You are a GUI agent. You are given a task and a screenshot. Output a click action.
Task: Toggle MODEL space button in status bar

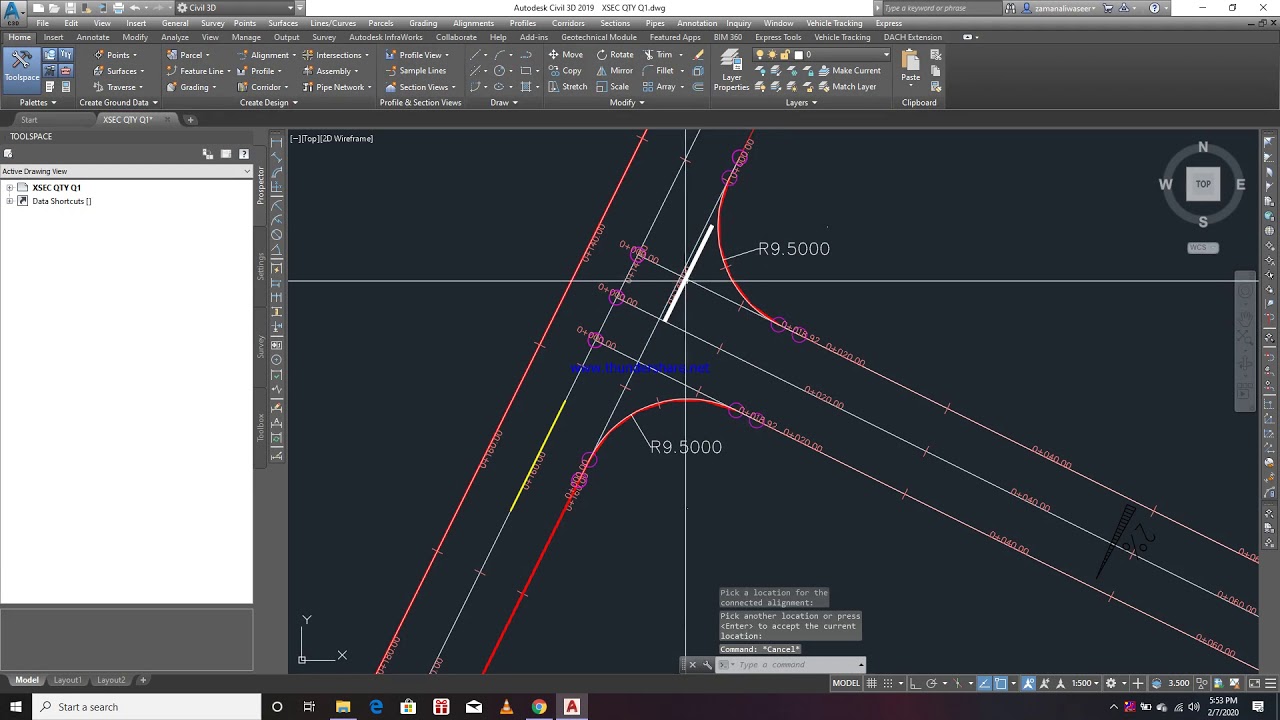point(846,683)
